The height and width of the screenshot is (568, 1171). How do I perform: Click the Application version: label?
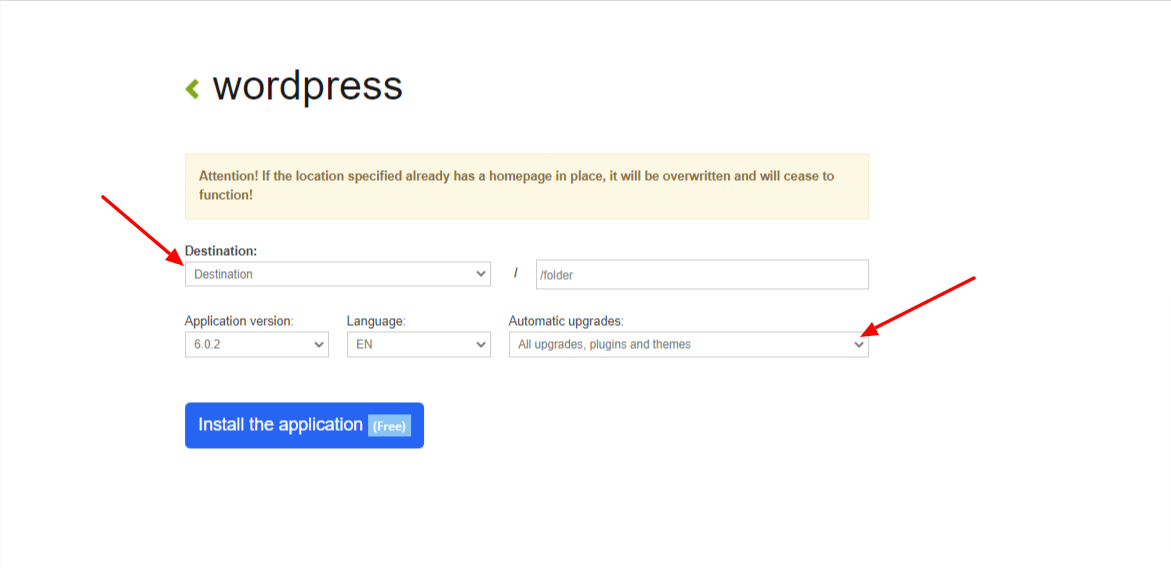239,321
